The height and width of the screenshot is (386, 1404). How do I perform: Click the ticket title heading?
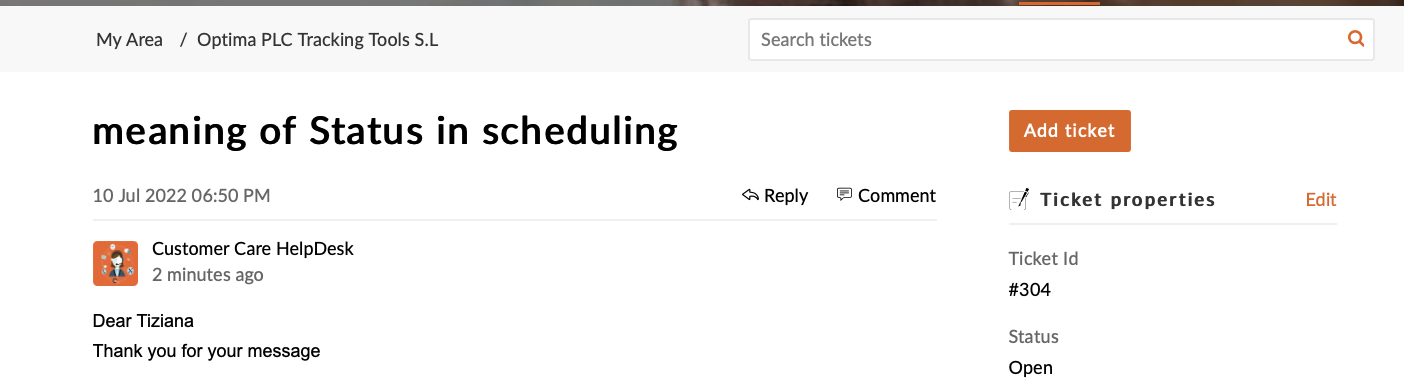(385, 130)
